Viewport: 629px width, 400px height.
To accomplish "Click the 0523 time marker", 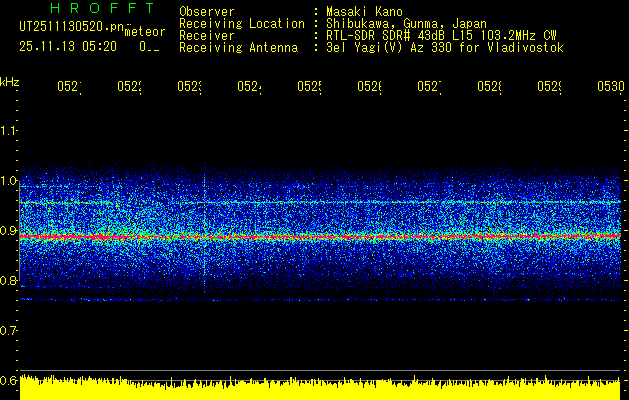I will tap(189, 86).
